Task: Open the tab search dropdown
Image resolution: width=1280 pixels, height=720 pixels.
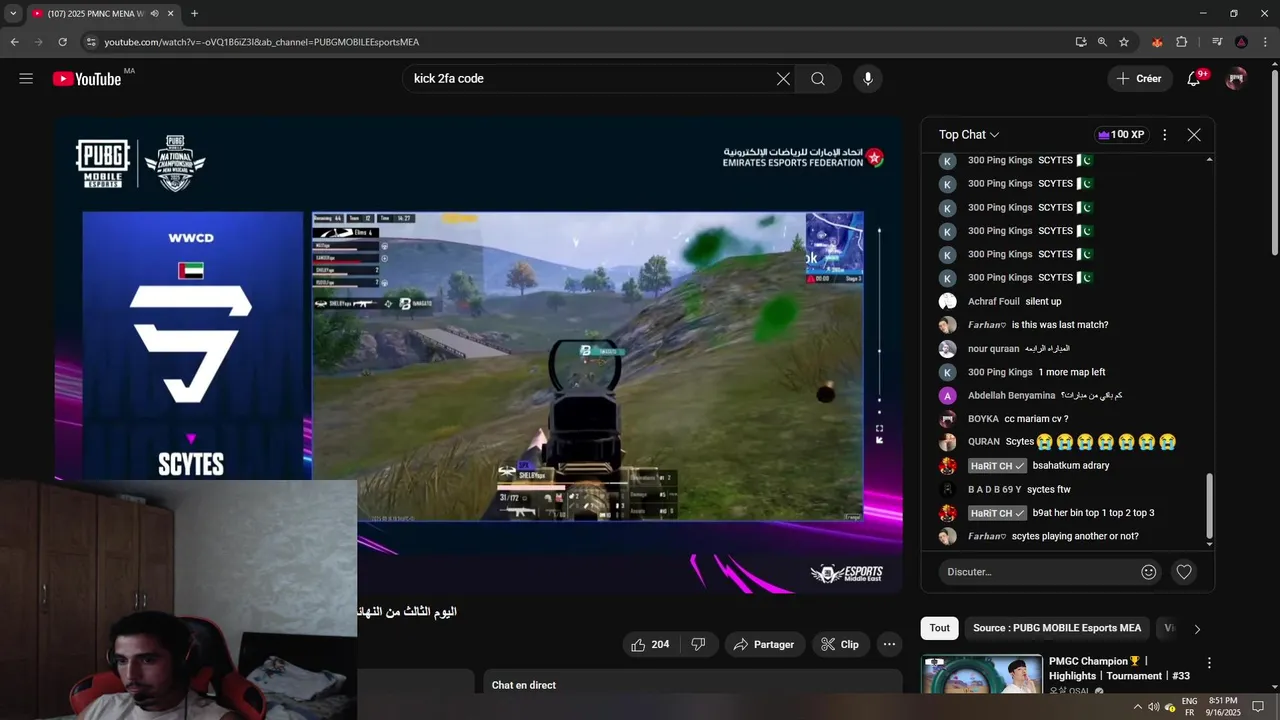Action: coord(12,14)
